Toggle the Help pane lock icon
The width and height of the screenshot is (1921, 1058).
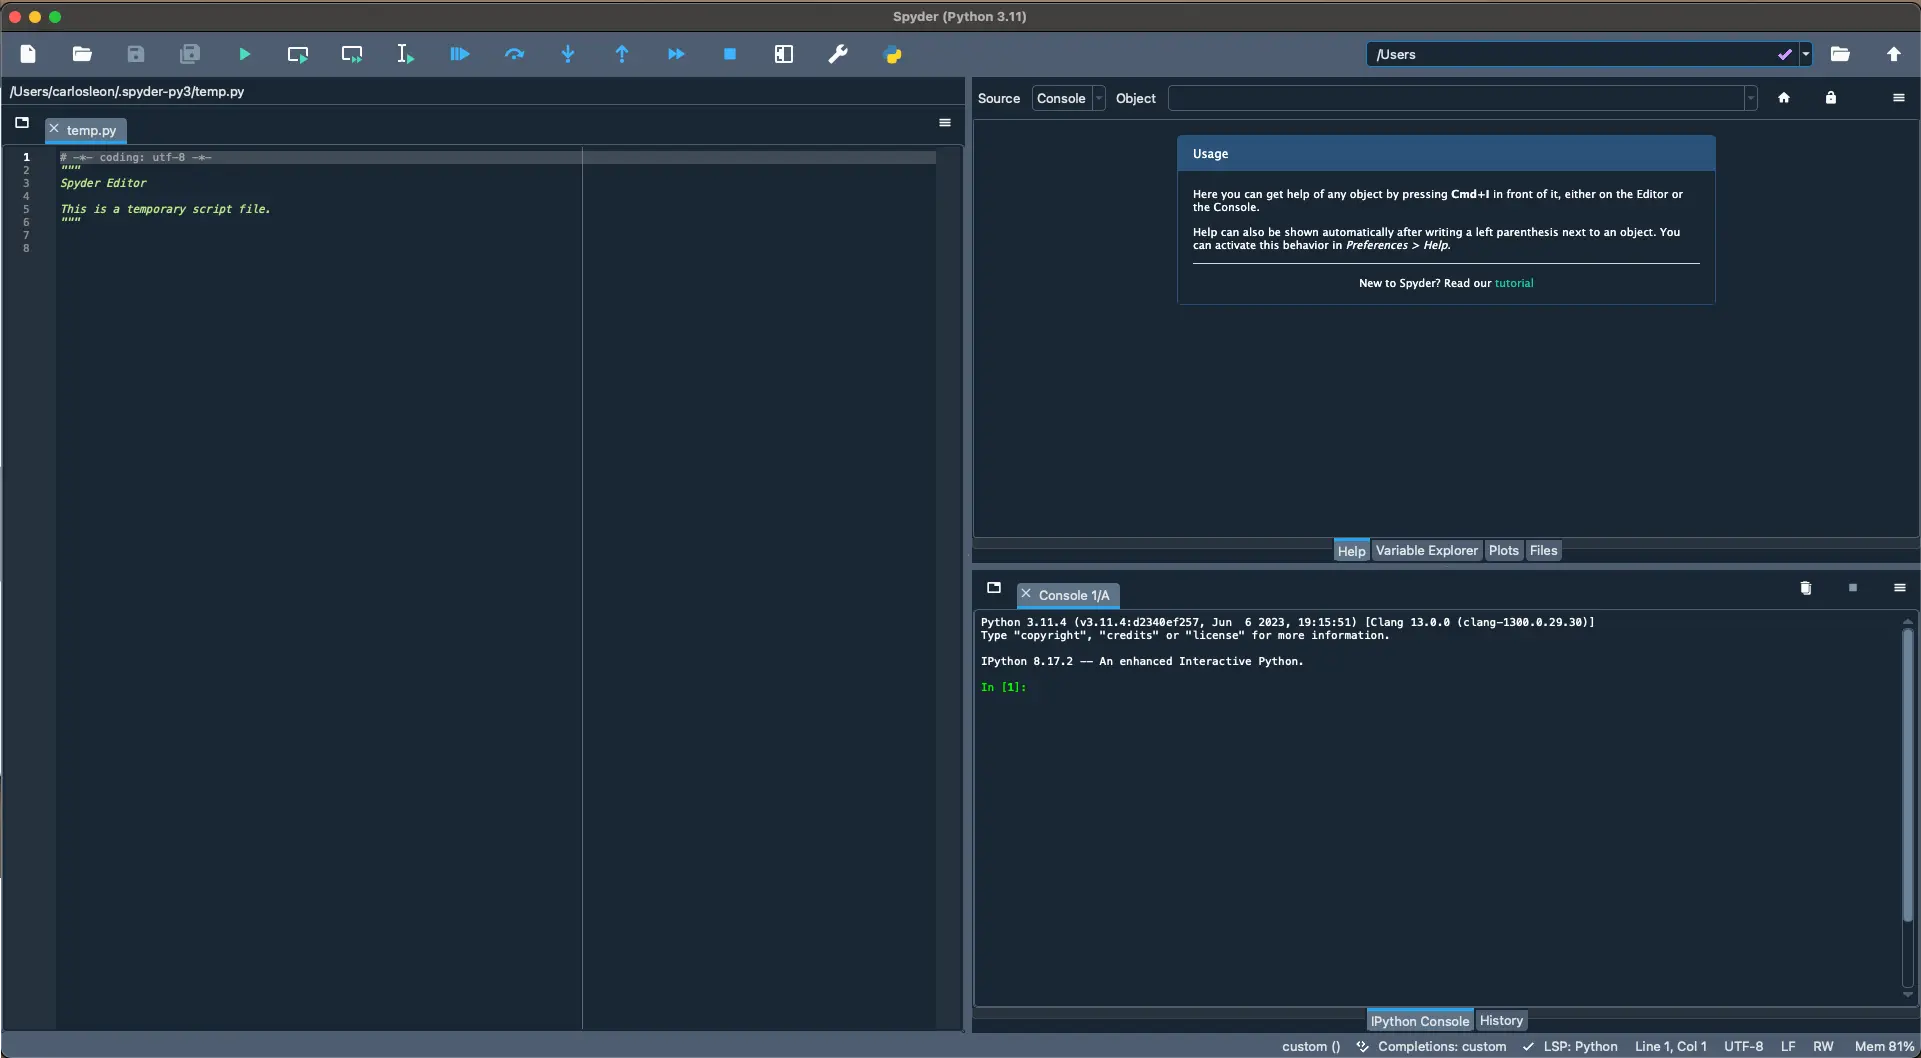click(x=1831, y=98)
